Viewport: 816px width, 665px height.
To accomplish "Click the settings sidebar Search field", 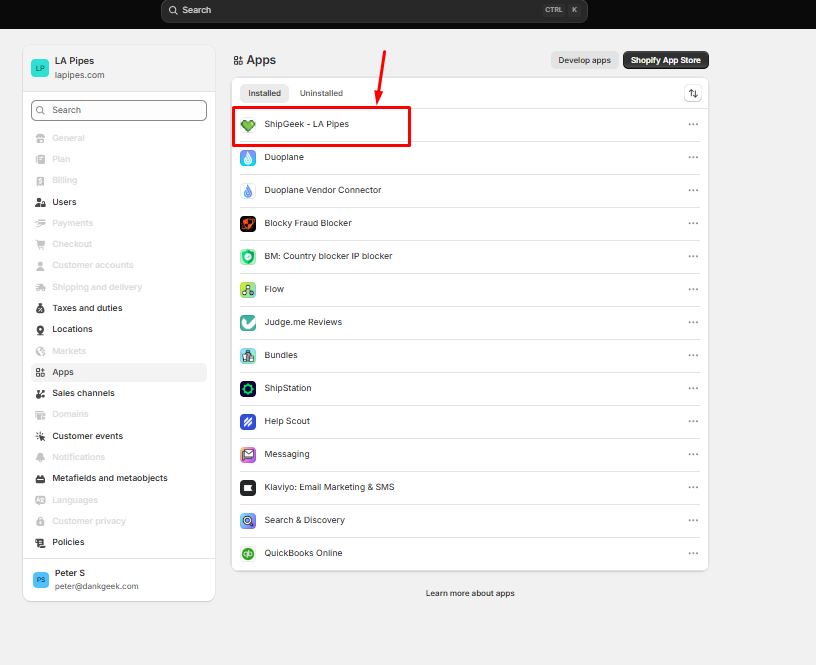I will (119, 110).
